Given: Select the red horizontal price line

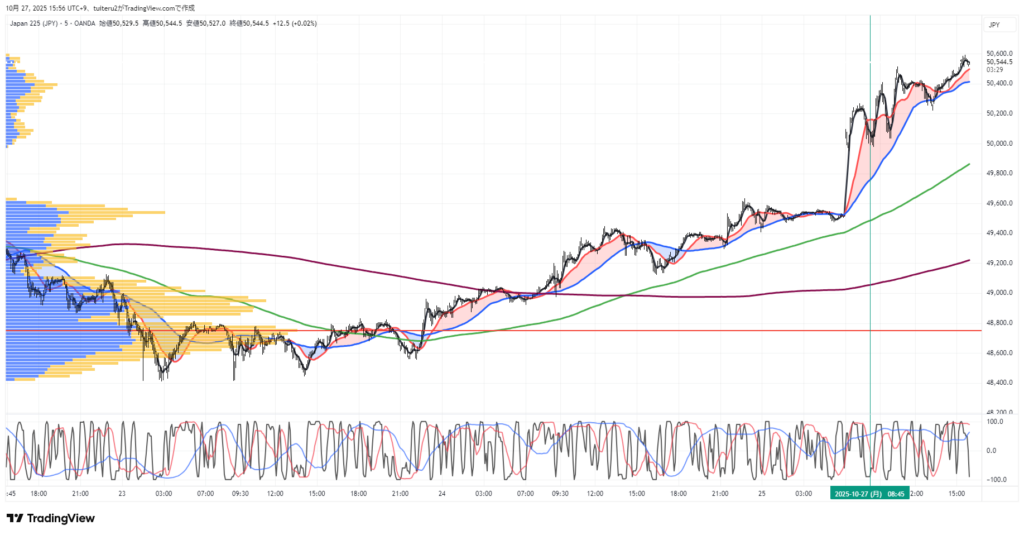Looking at the screenshot, I should [x=600, y=330].
